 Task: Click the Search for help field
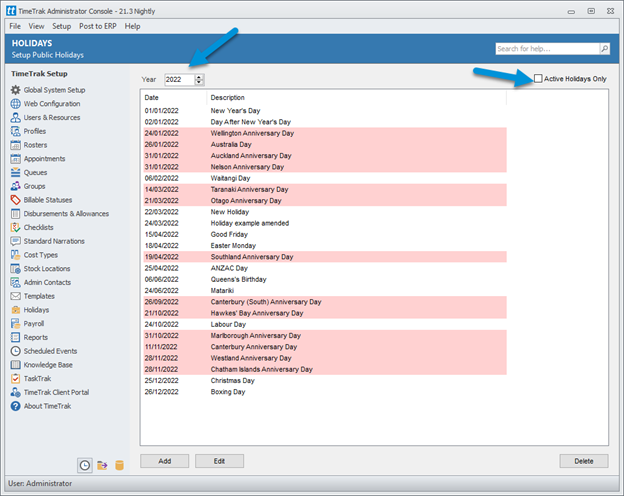coord(548,49)
